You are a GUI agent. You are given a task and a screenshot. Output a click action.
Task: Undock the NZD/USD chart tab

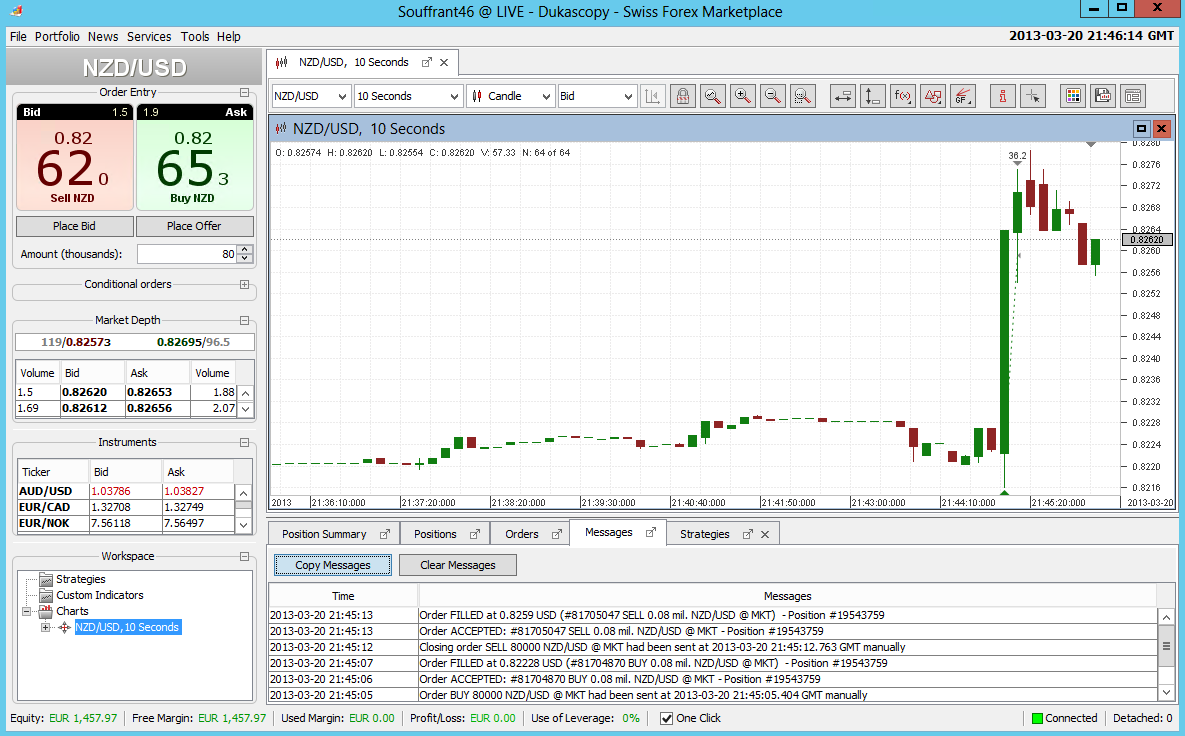(427, 63)
